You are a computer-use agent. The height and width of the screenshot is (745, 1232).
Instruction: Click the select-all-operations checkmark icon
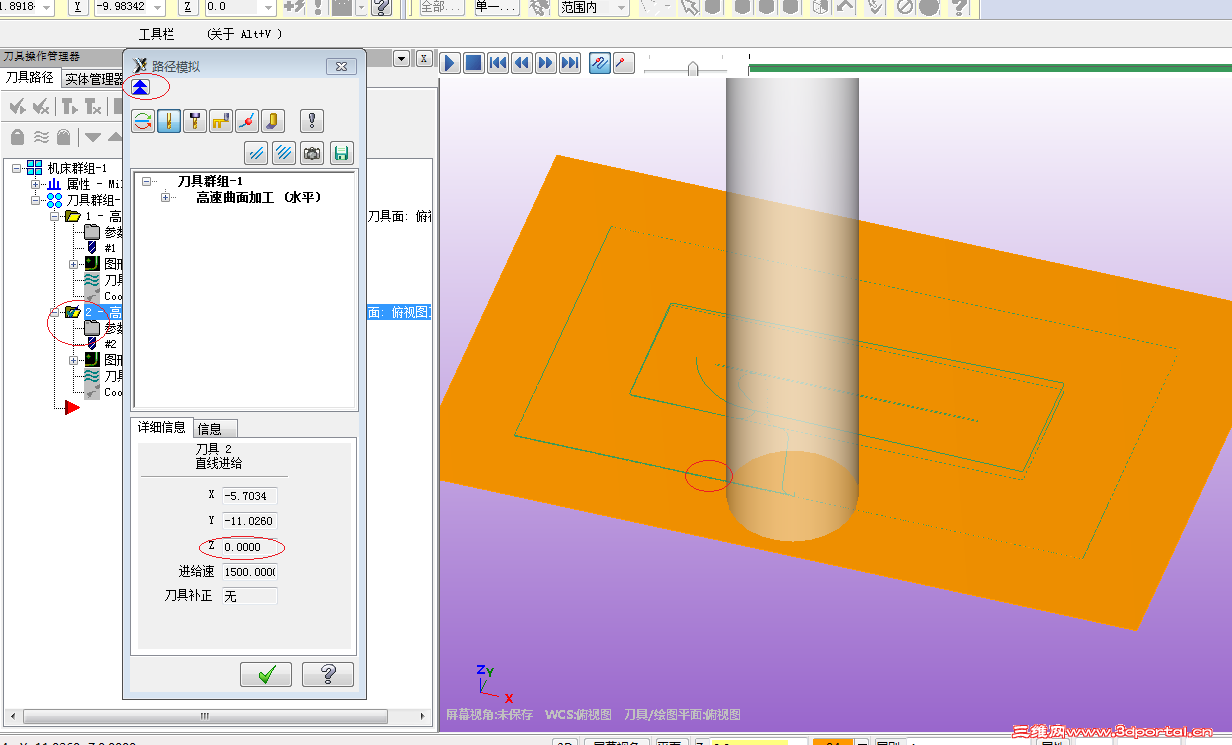[17, 107]
